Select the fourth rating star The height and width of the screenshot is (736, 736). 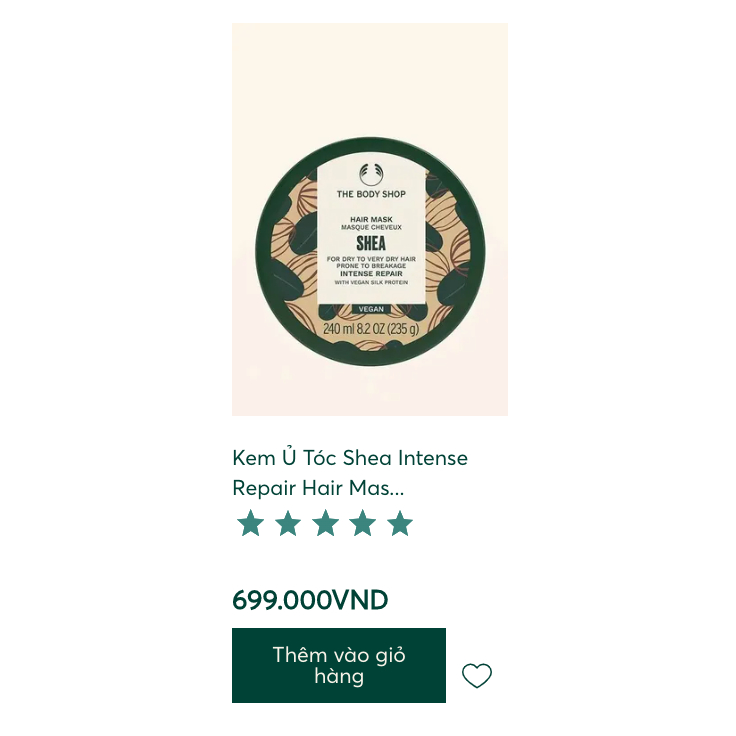coord(363,523)
